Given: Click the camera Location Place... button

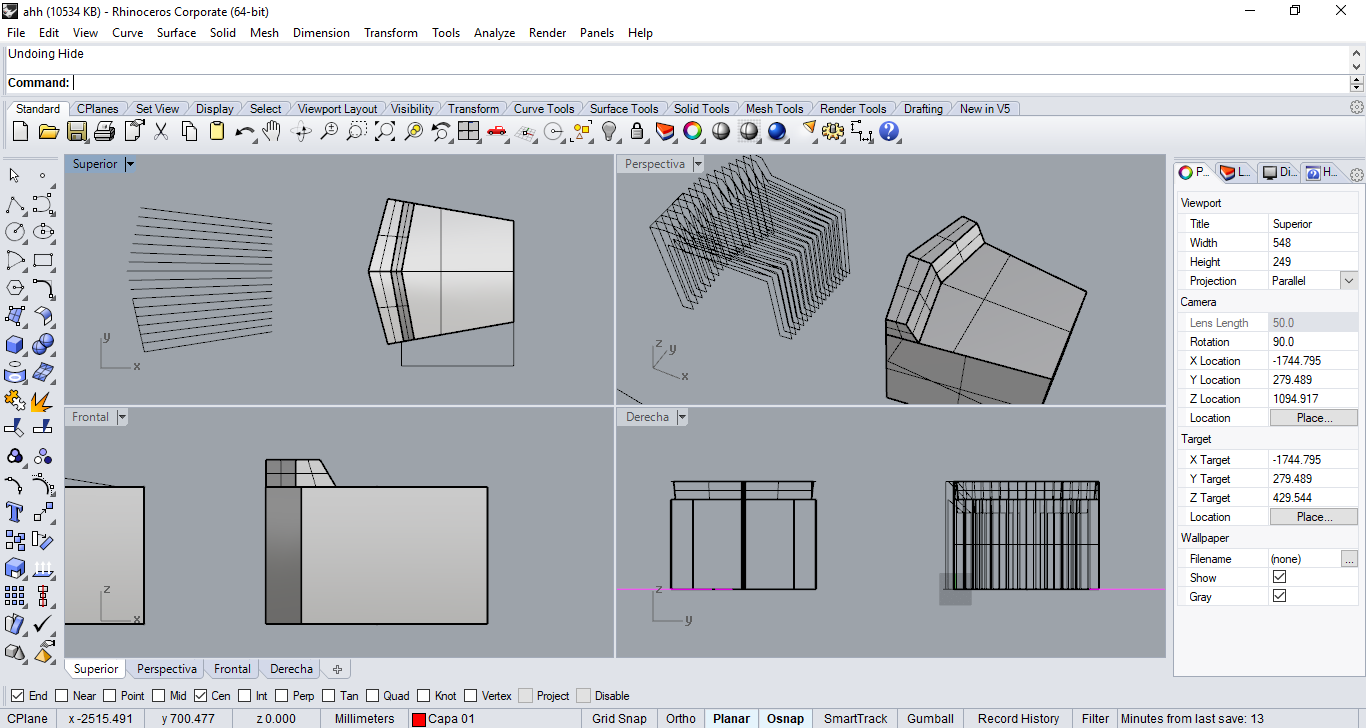Looking at the screenshot, I should [1313, 418].
